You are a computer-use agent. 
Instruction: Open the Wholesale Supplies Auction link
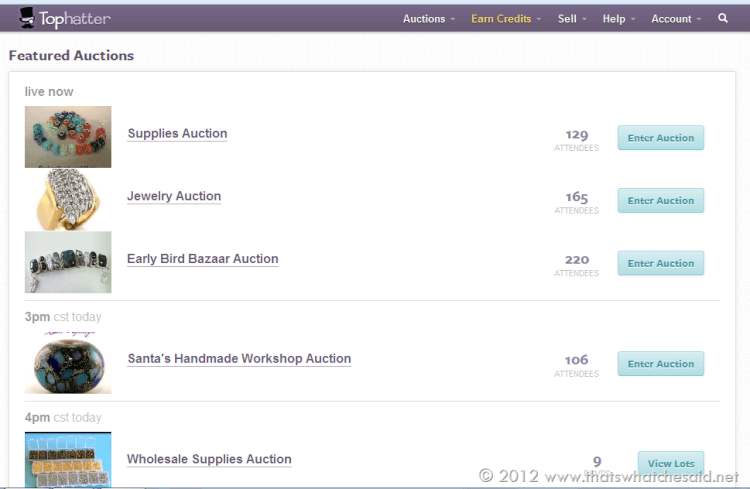[x=209, y=460]
